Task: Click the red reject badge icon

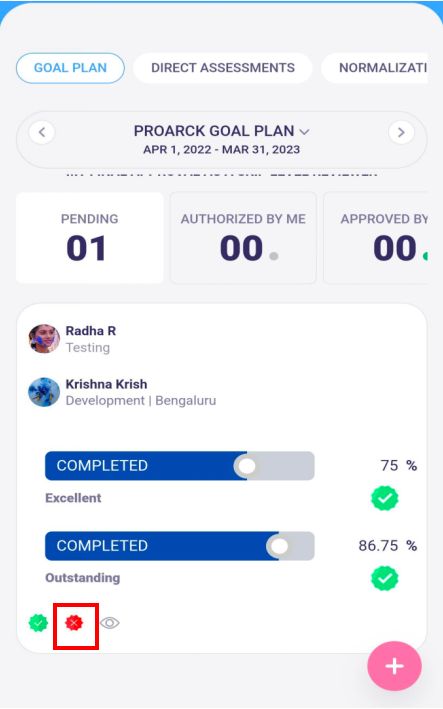Action: pos(74,623)
